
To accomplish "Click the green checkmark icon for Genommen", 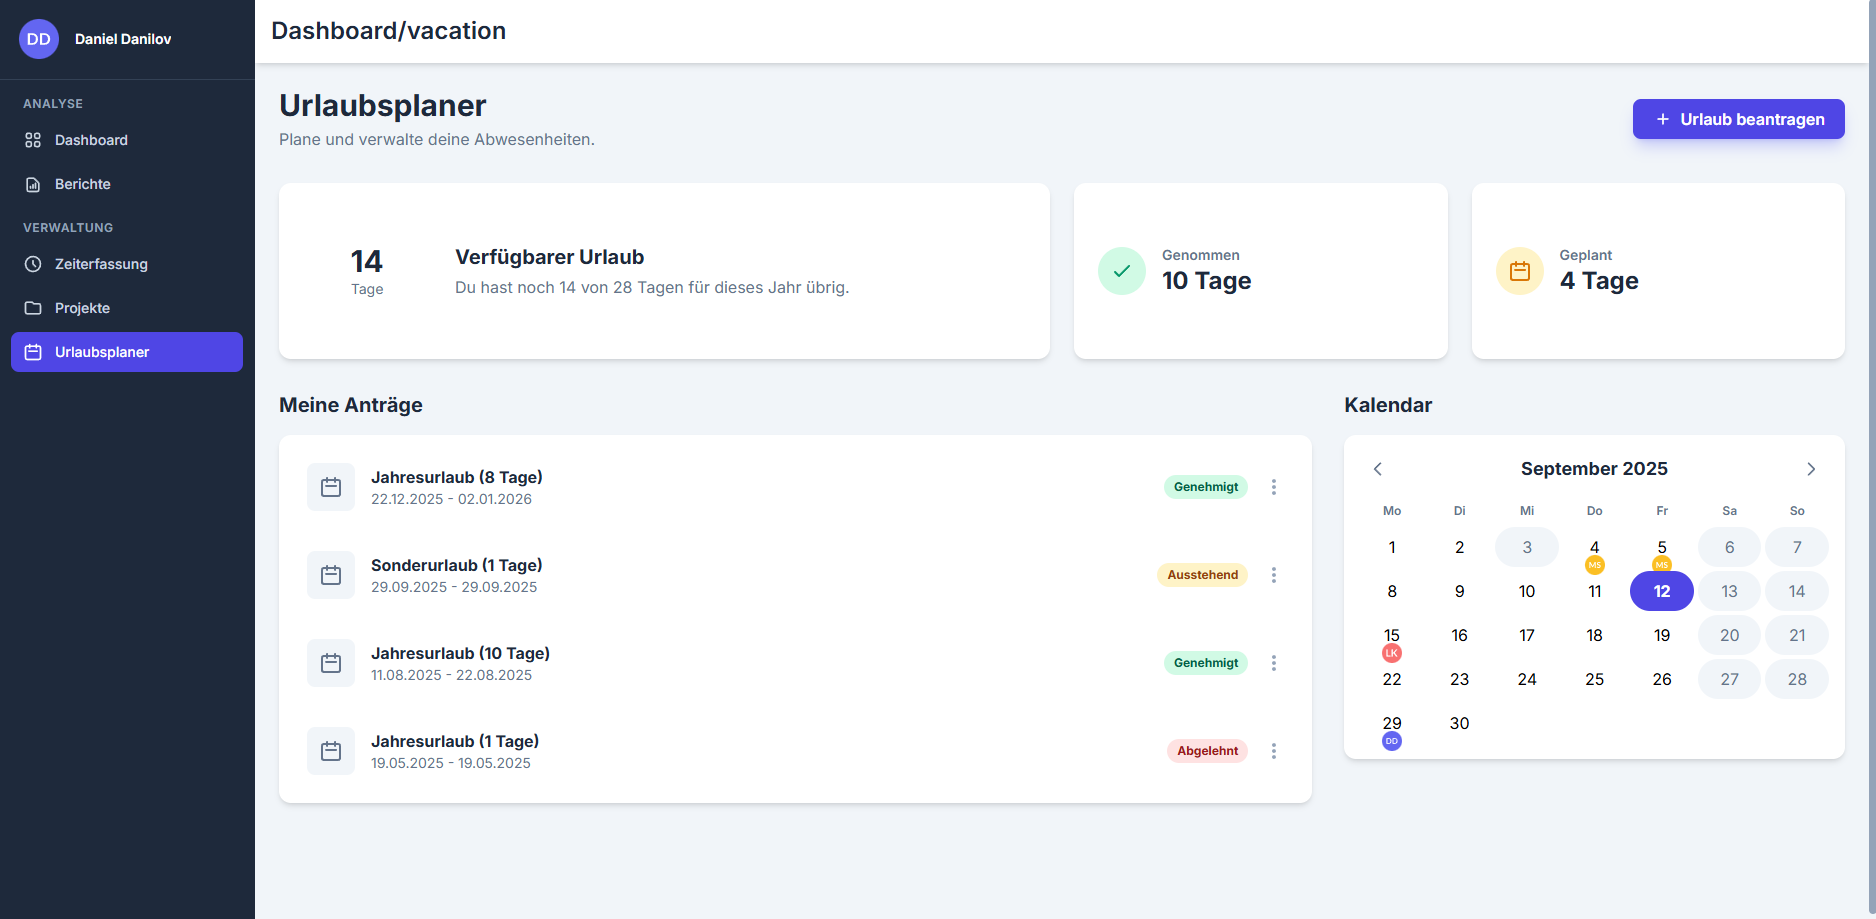I will click(1121, 271).
